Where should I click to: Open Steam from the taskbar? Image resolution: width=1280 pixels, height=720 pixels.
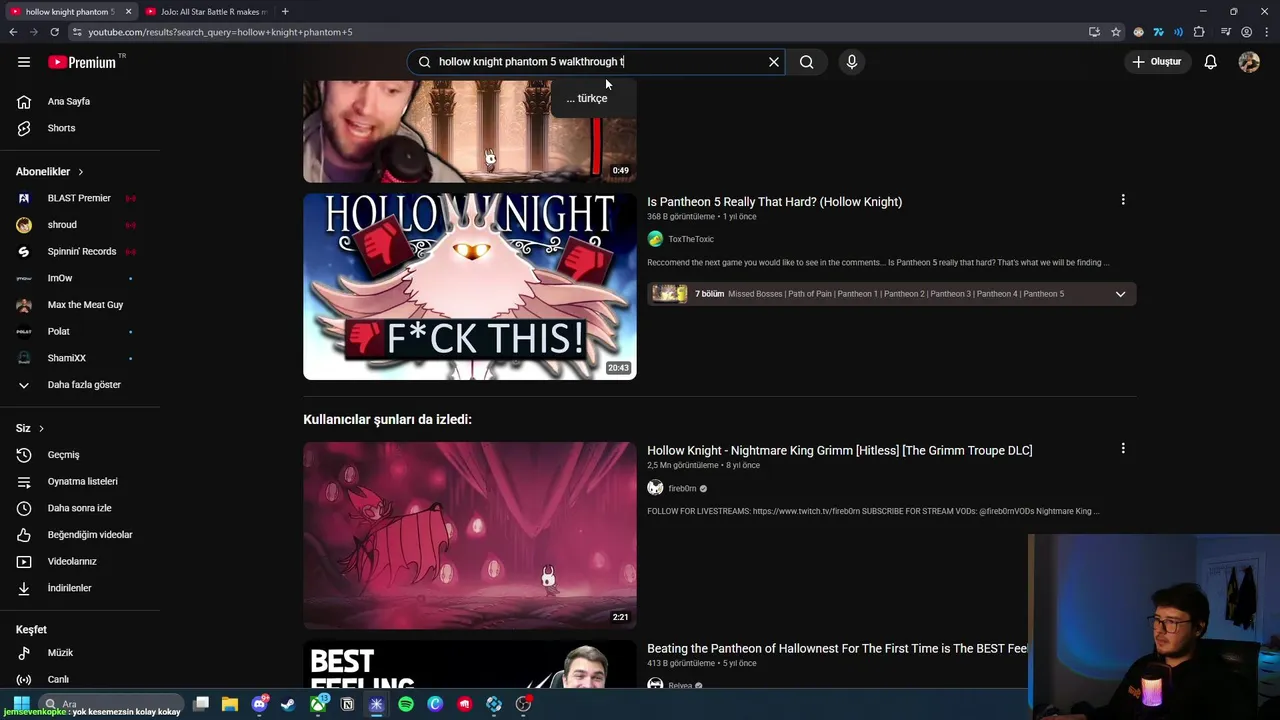[288, 704]
